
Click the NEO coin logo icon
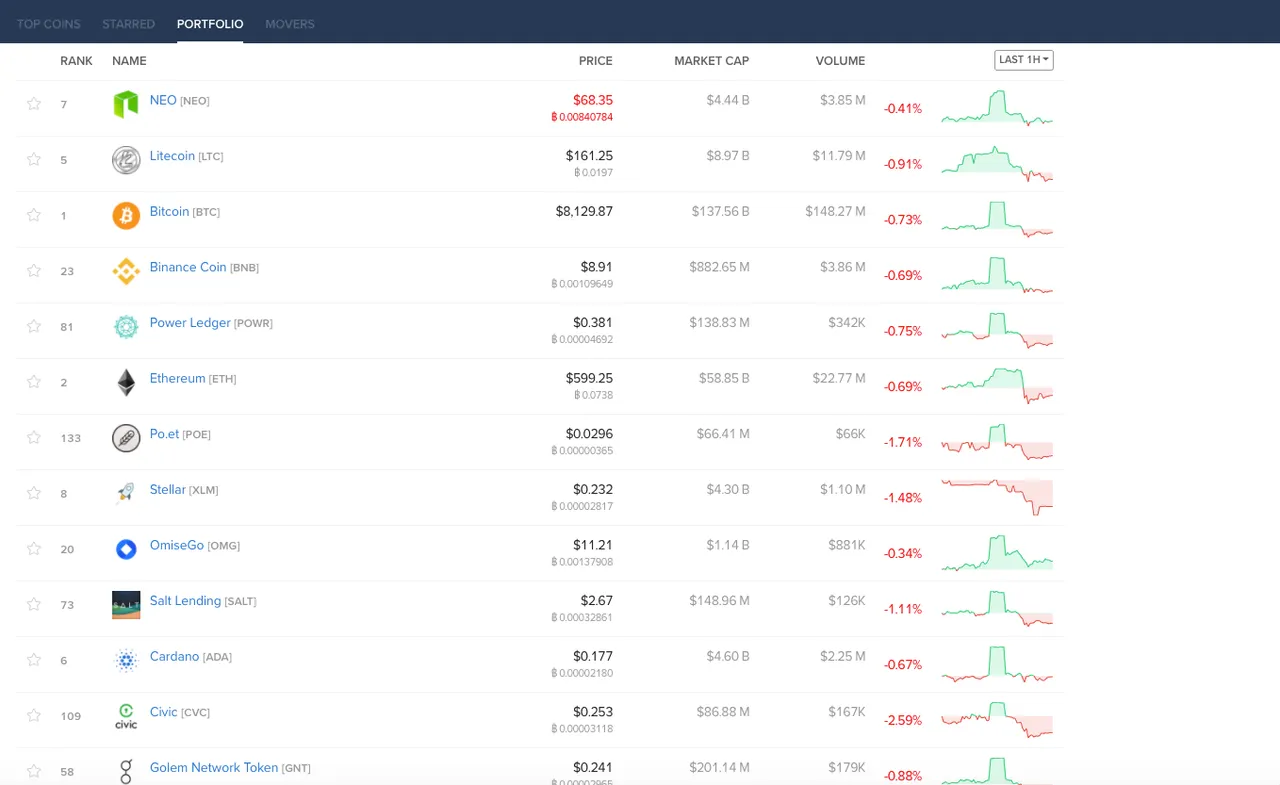click(x=126, y=104)
